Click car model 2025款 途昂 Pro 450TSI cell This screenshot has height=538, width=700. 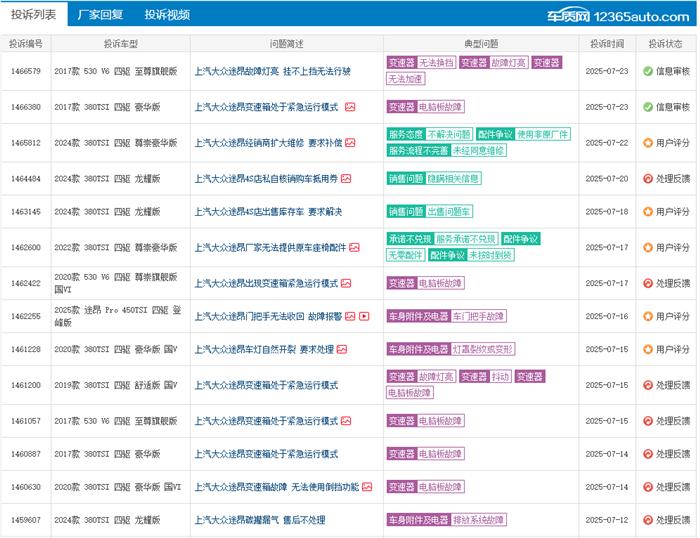tap(118, 317)
